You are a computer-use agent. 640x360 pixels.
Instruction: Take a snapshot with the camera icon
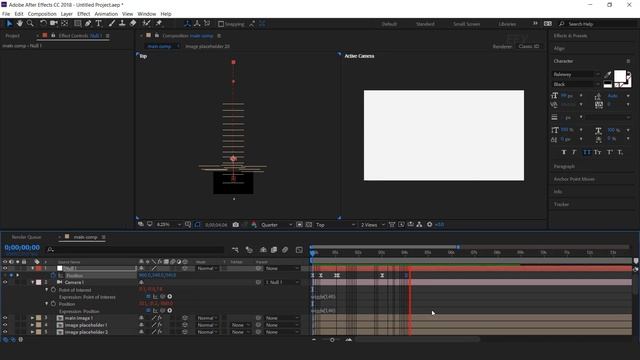(236, 224)
